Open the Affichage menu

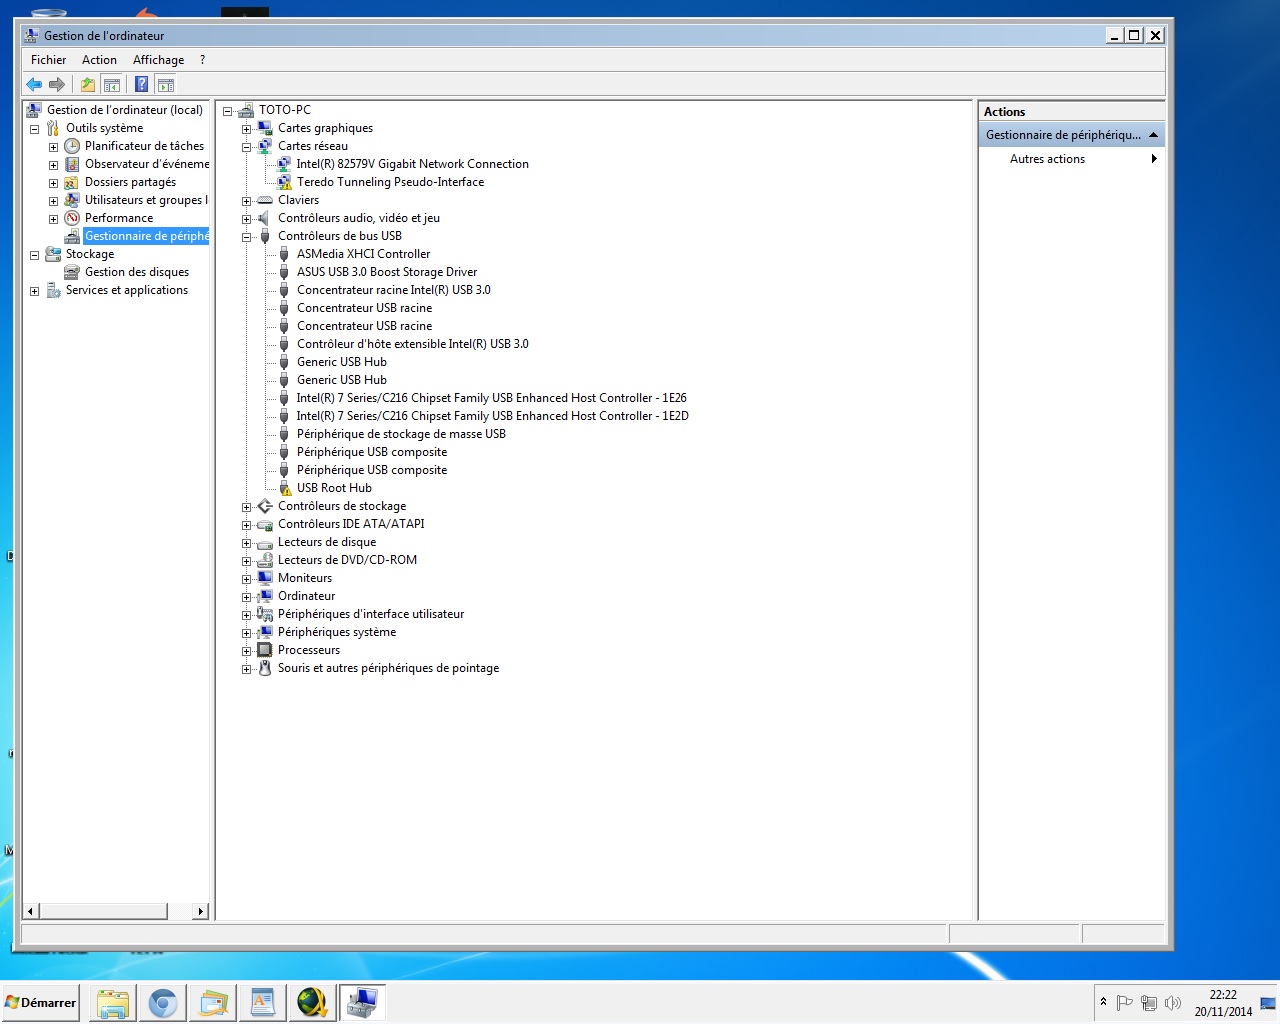(x=158, y=60)
